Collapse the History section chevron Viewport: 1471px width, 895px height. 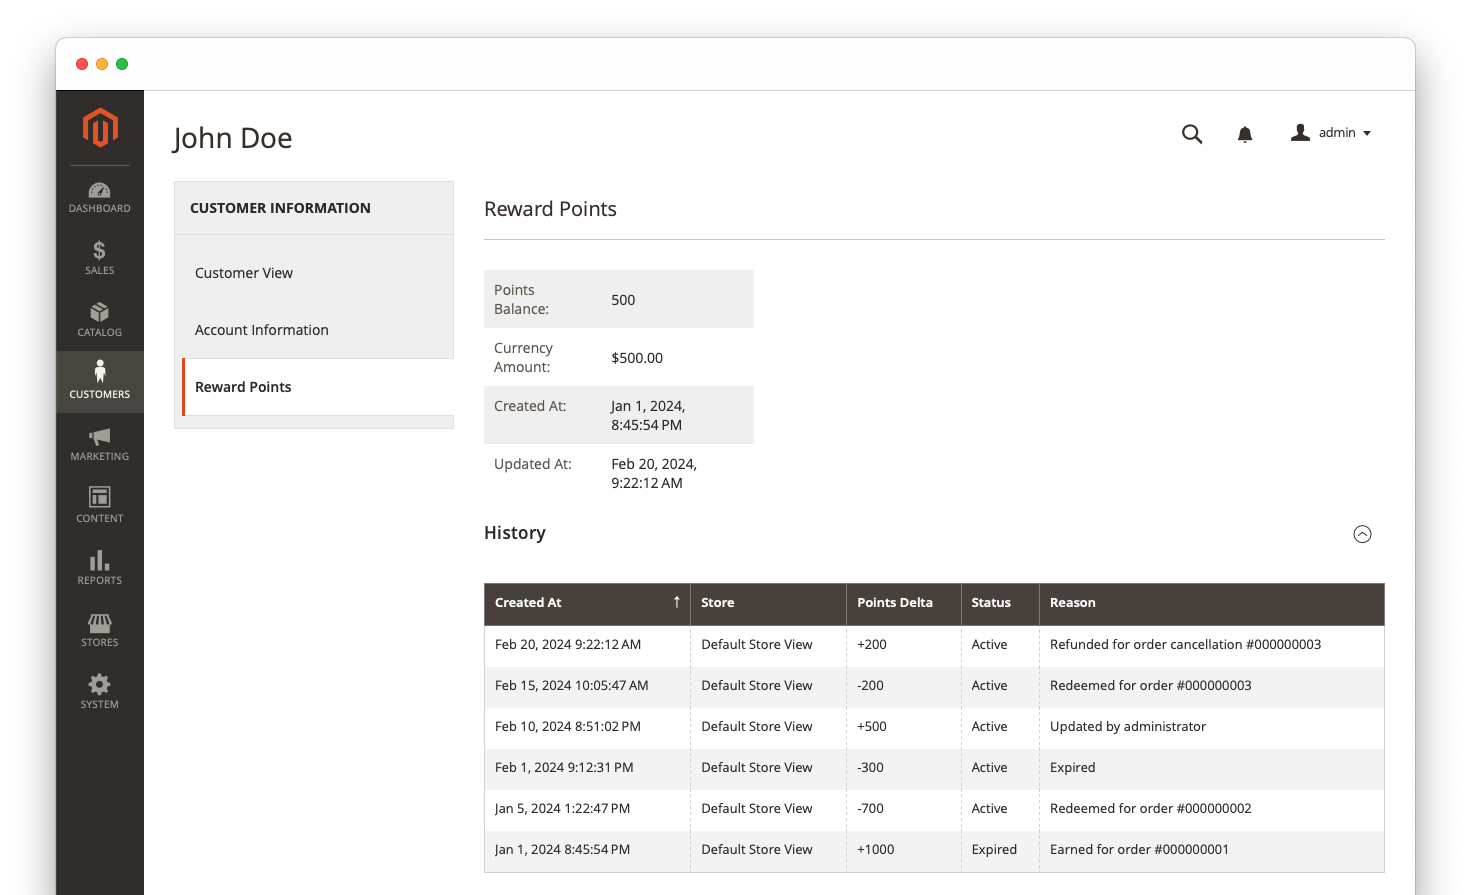1362,534
